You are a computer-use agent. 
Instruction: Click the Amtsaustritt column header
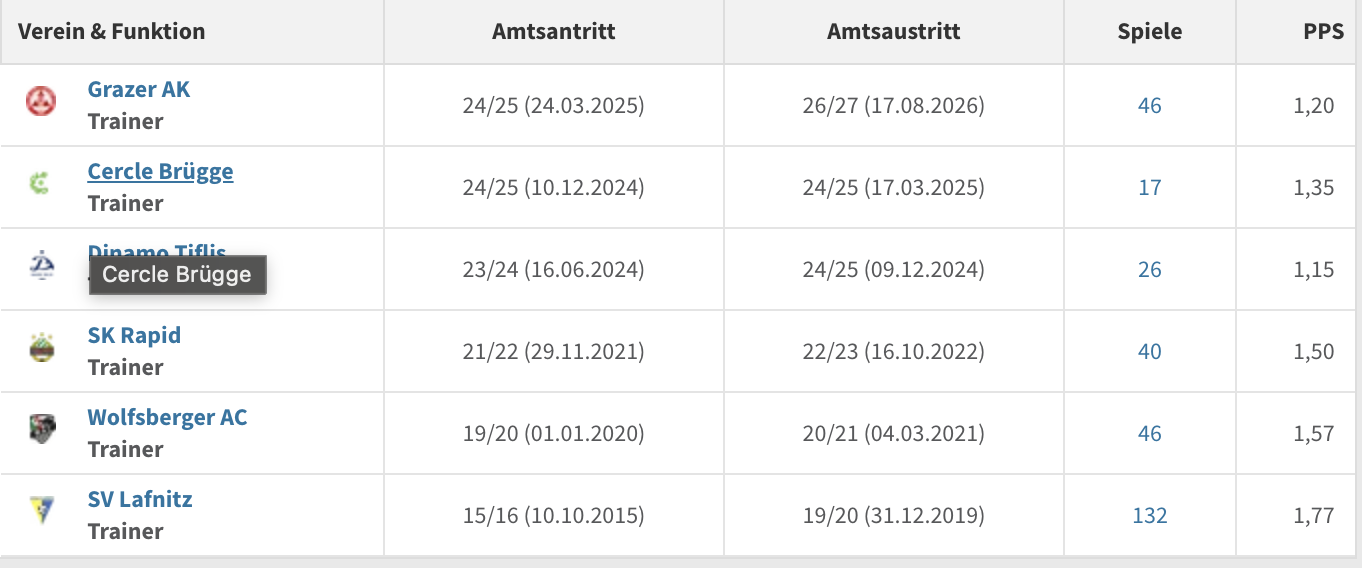pyautogui.click(x=894, y=31)
